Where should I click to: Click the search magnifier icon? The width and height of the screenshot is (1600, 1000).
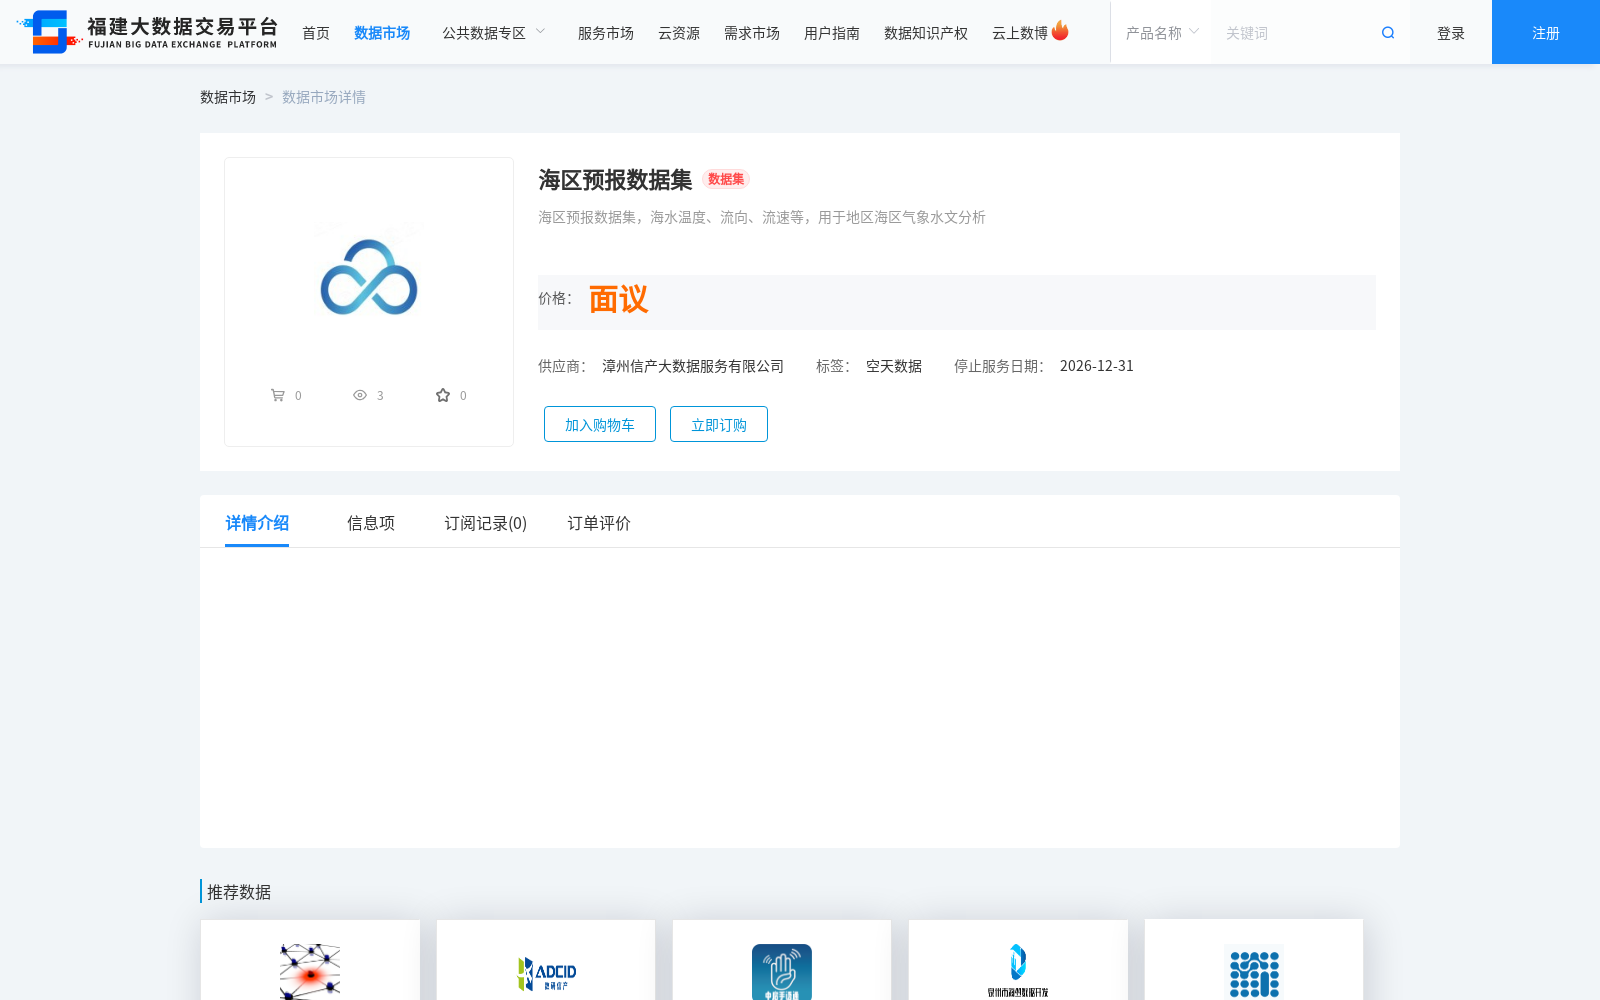1388,33
